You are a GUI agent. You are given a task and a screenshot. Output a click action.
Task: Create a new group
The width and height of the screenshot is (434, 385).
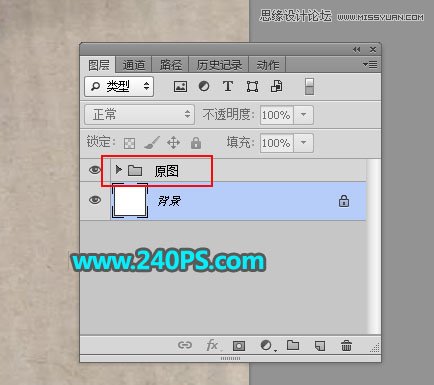point(293,345)
